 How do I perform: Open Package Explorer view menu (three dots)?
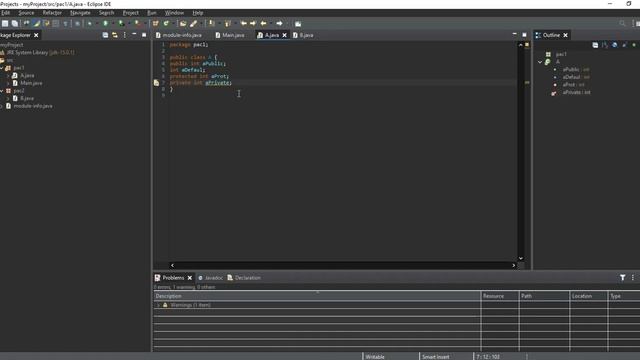124,35
